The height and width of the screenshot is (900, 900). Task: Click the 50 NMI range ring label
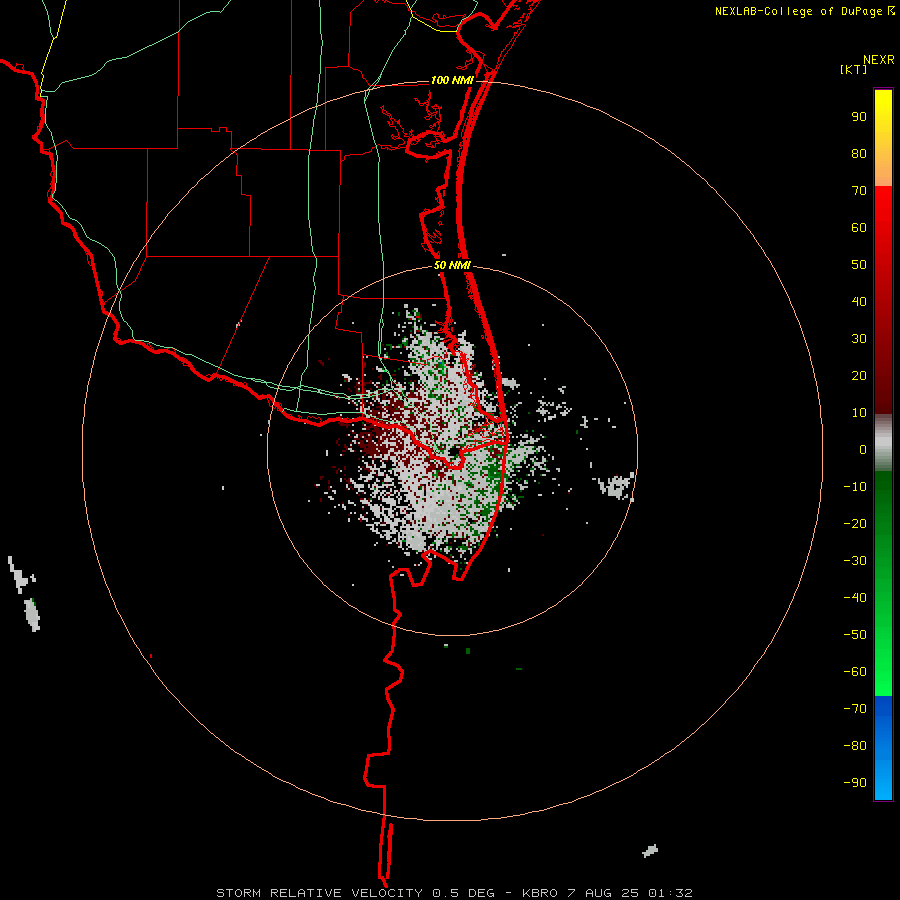coord(452,265)
